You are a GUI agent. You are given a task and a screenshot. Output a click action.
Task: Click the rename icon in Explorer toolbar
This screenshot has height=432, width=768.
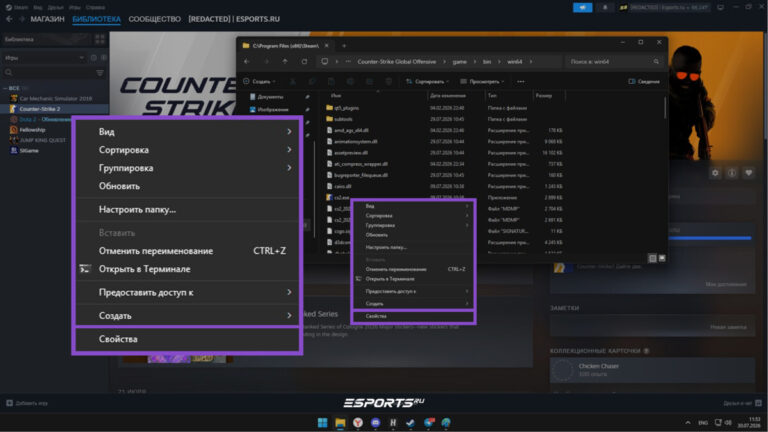click(350, 81)
